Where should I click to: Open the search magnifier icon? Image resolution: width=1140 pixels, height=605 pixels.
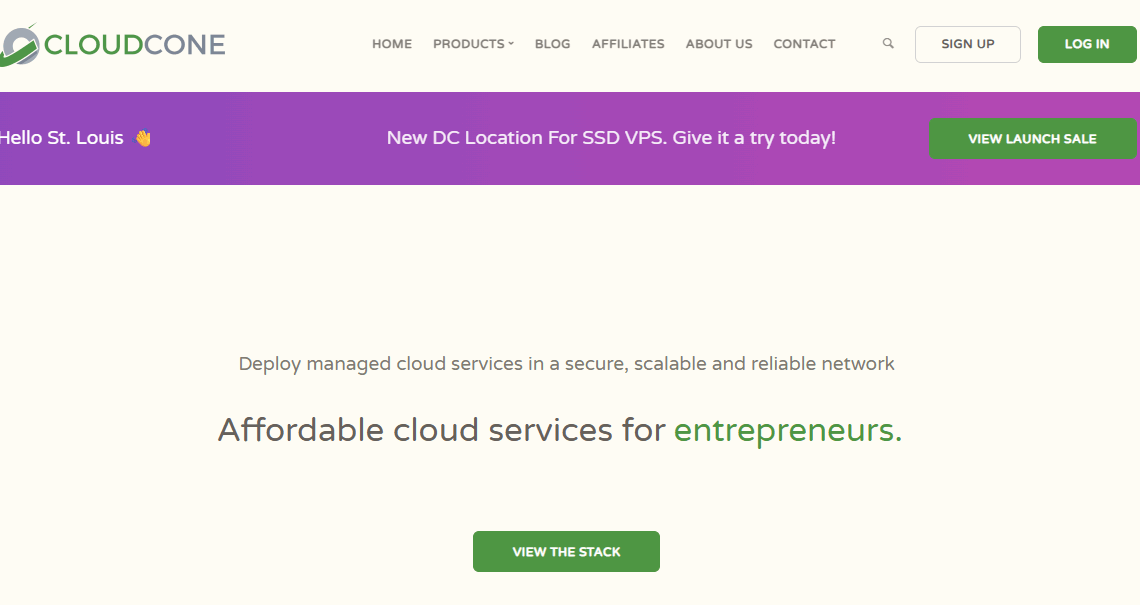click(888, 44)
